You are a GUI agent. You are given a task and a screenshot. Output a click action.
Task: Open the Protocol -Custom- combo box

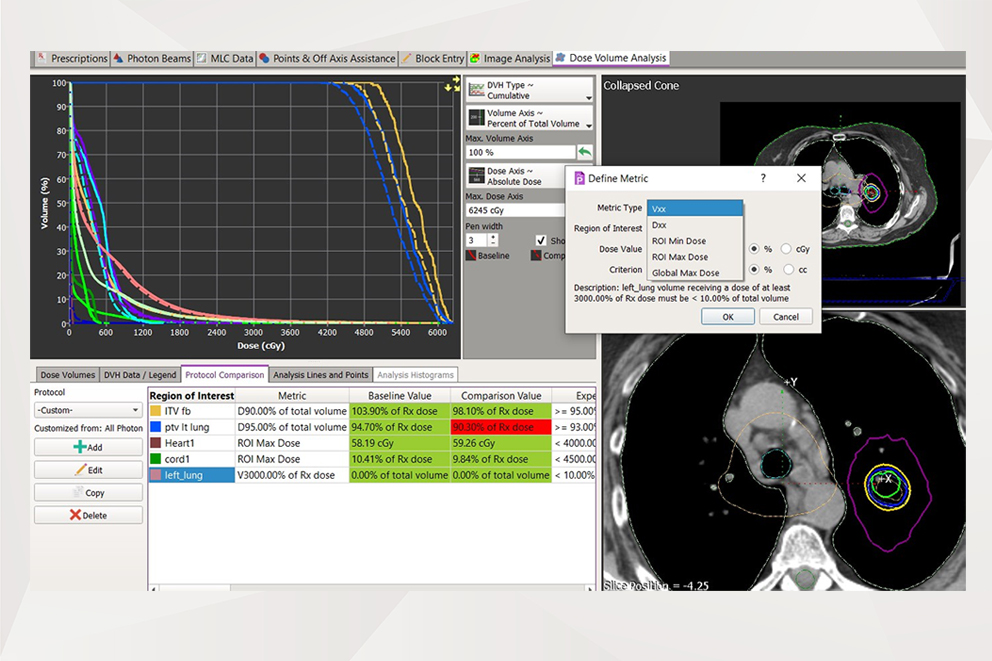[88, 410]
